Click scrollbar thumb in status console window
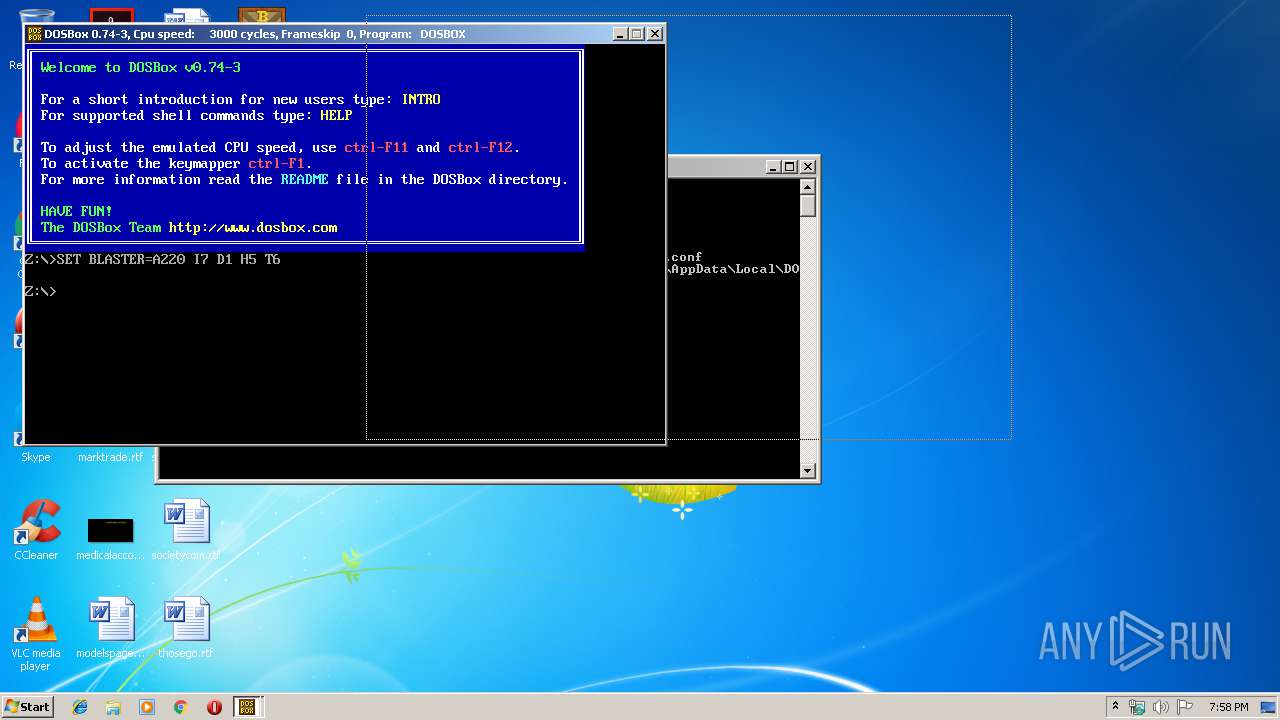Image resolution: width=1280 pixels, height=720 pixels. 808,206
